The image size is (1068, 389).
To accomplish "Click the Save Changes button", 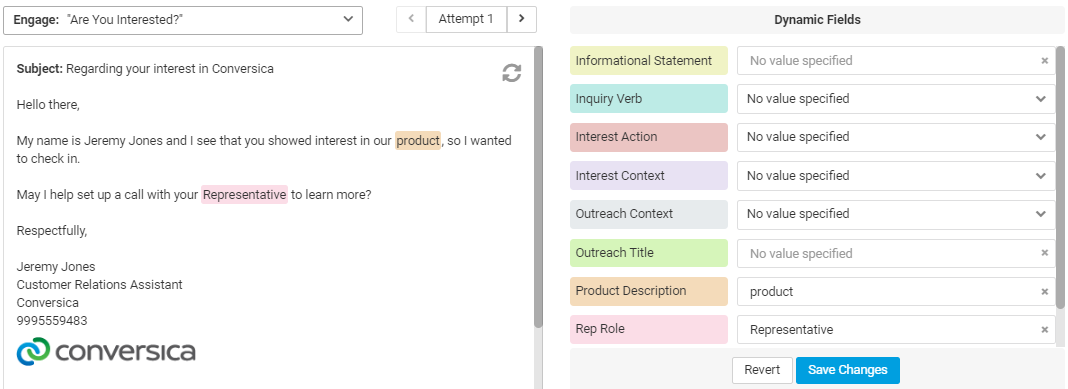I will coord(847,370).
